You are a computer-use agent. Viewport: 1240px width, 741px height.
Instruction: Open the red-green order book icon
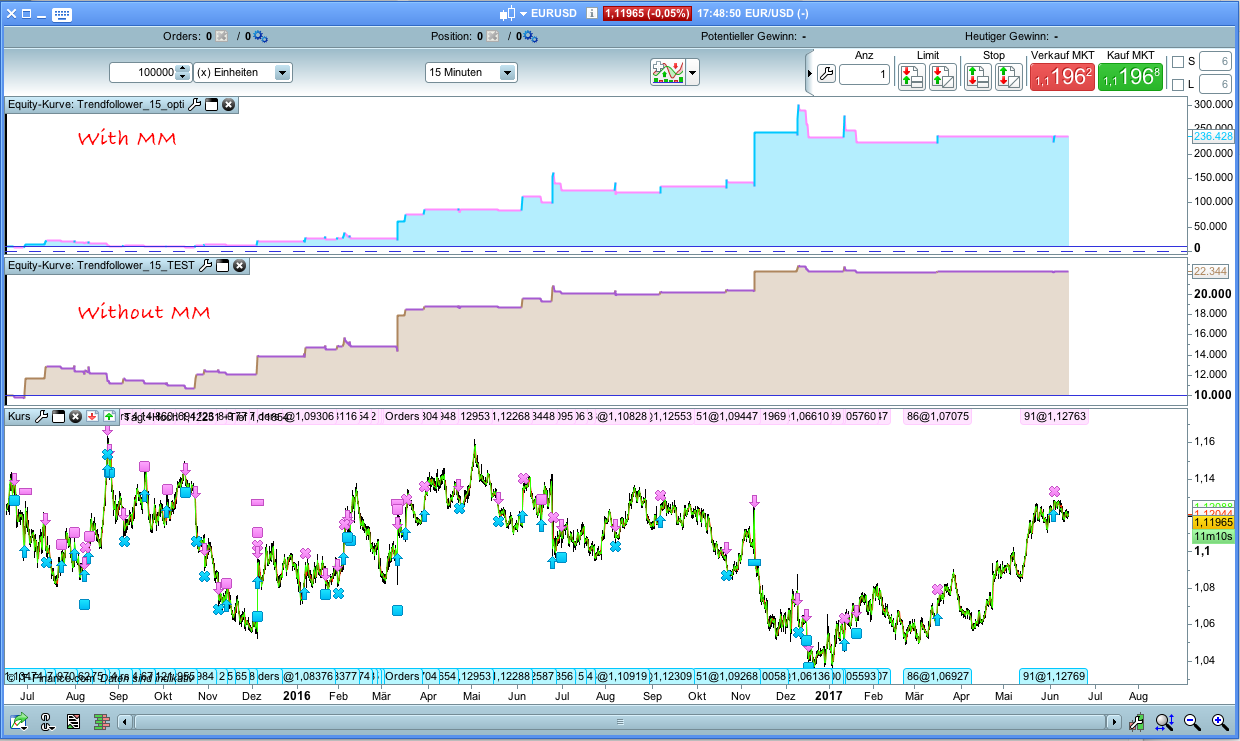pos(101,721)
